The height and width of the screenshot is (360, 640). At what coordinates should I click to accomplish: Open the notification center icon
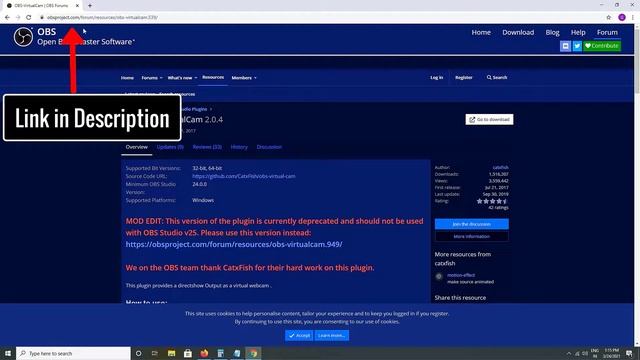click(x=629, y=353)
